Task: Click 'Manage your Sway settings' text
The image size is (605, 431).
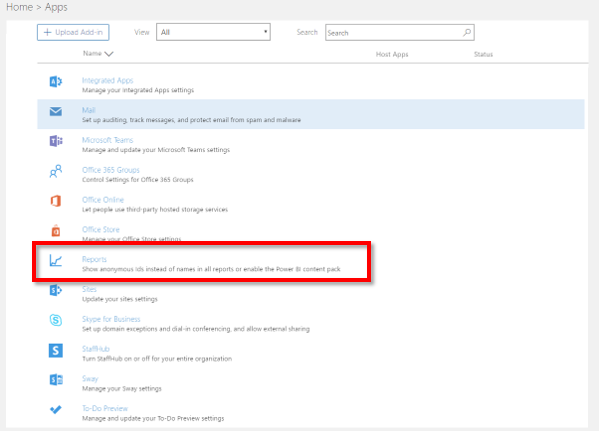Action: pos(122,389)
